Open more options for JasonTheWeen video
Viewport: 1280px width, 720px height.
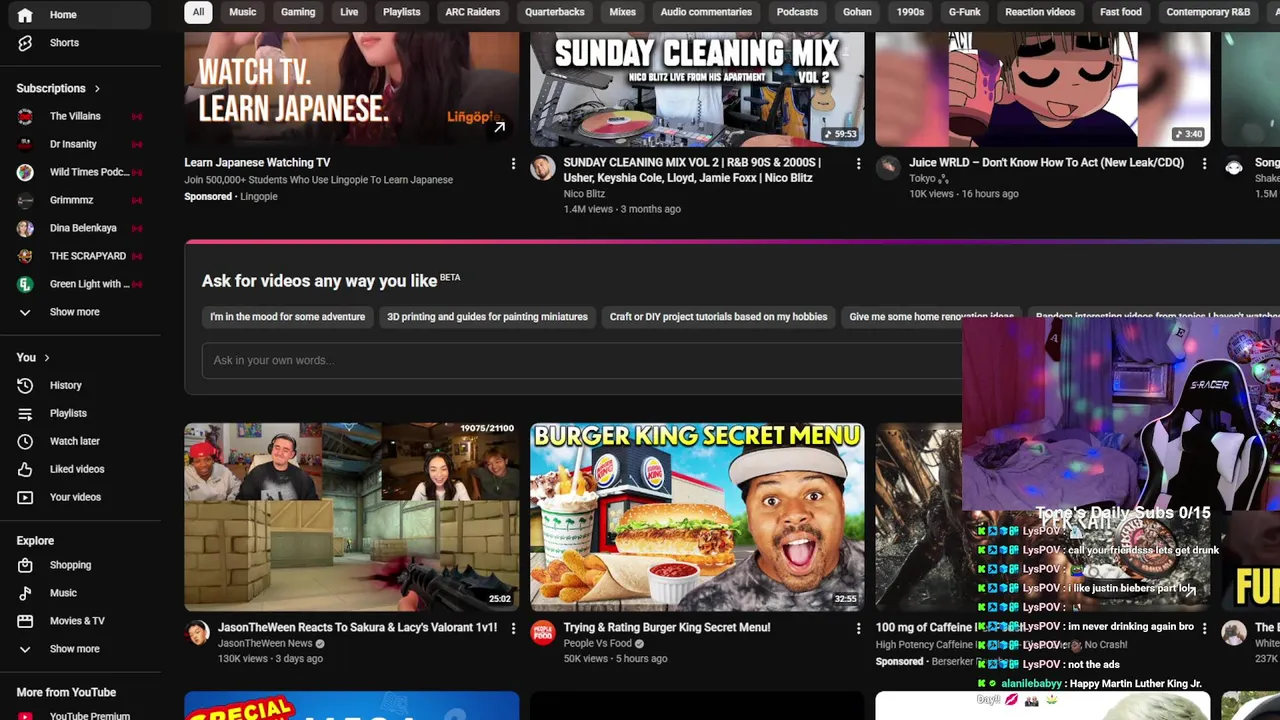513,628
